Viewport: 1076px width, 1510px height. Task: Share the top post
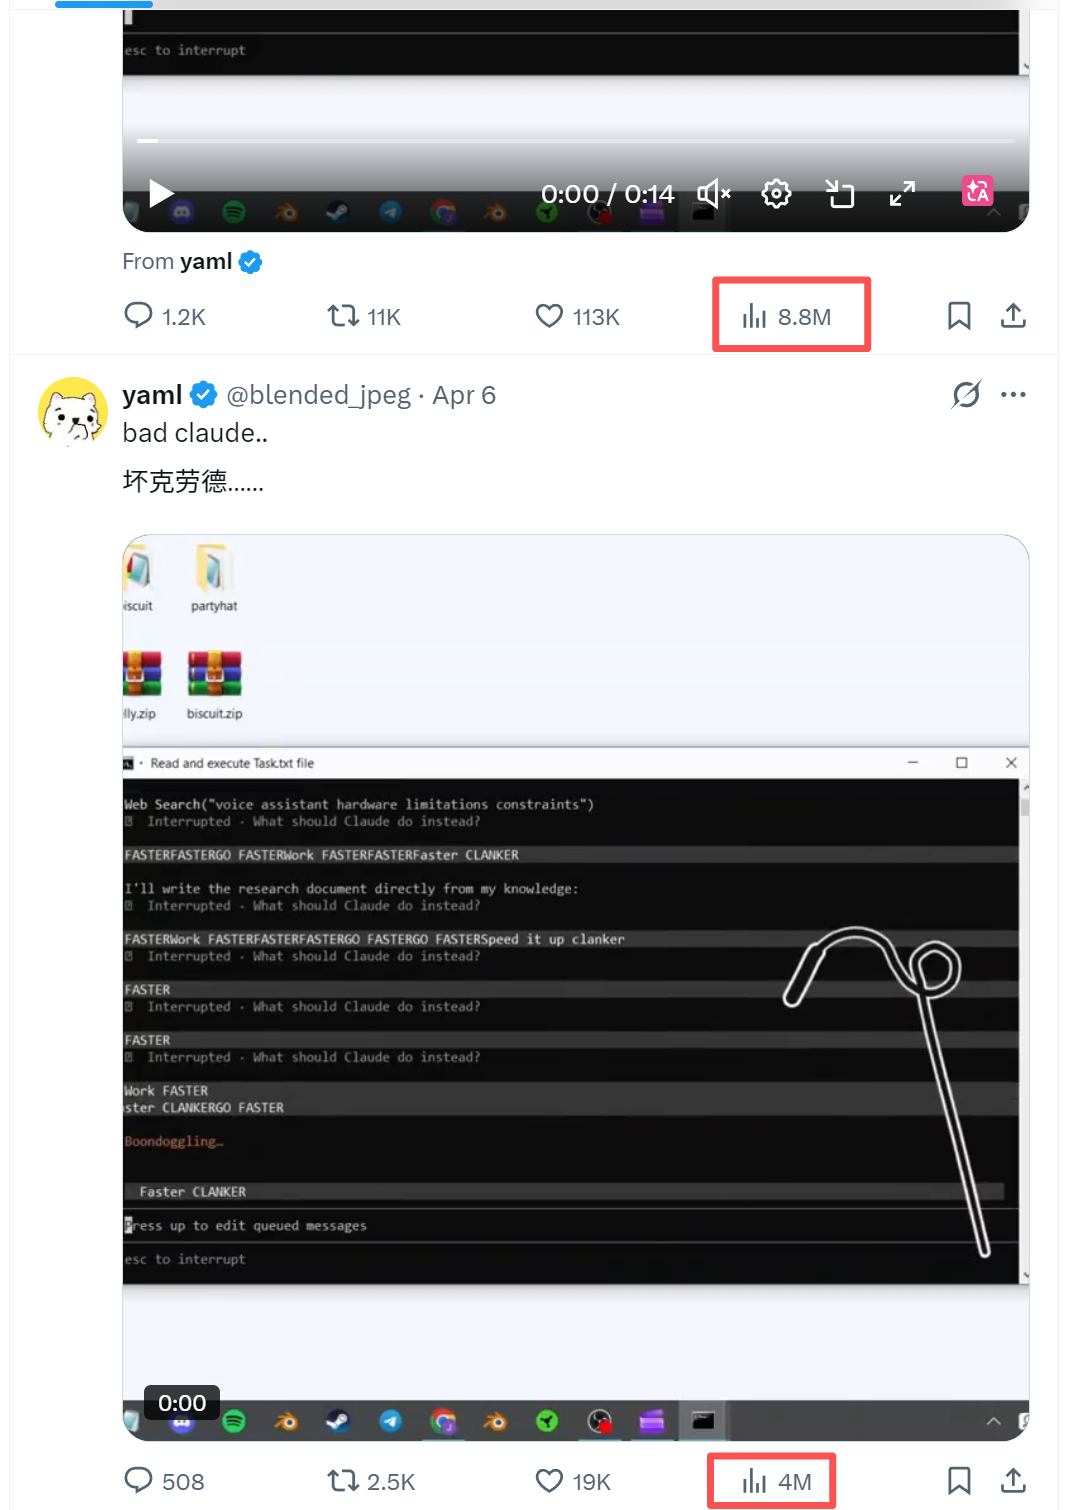1013,316
